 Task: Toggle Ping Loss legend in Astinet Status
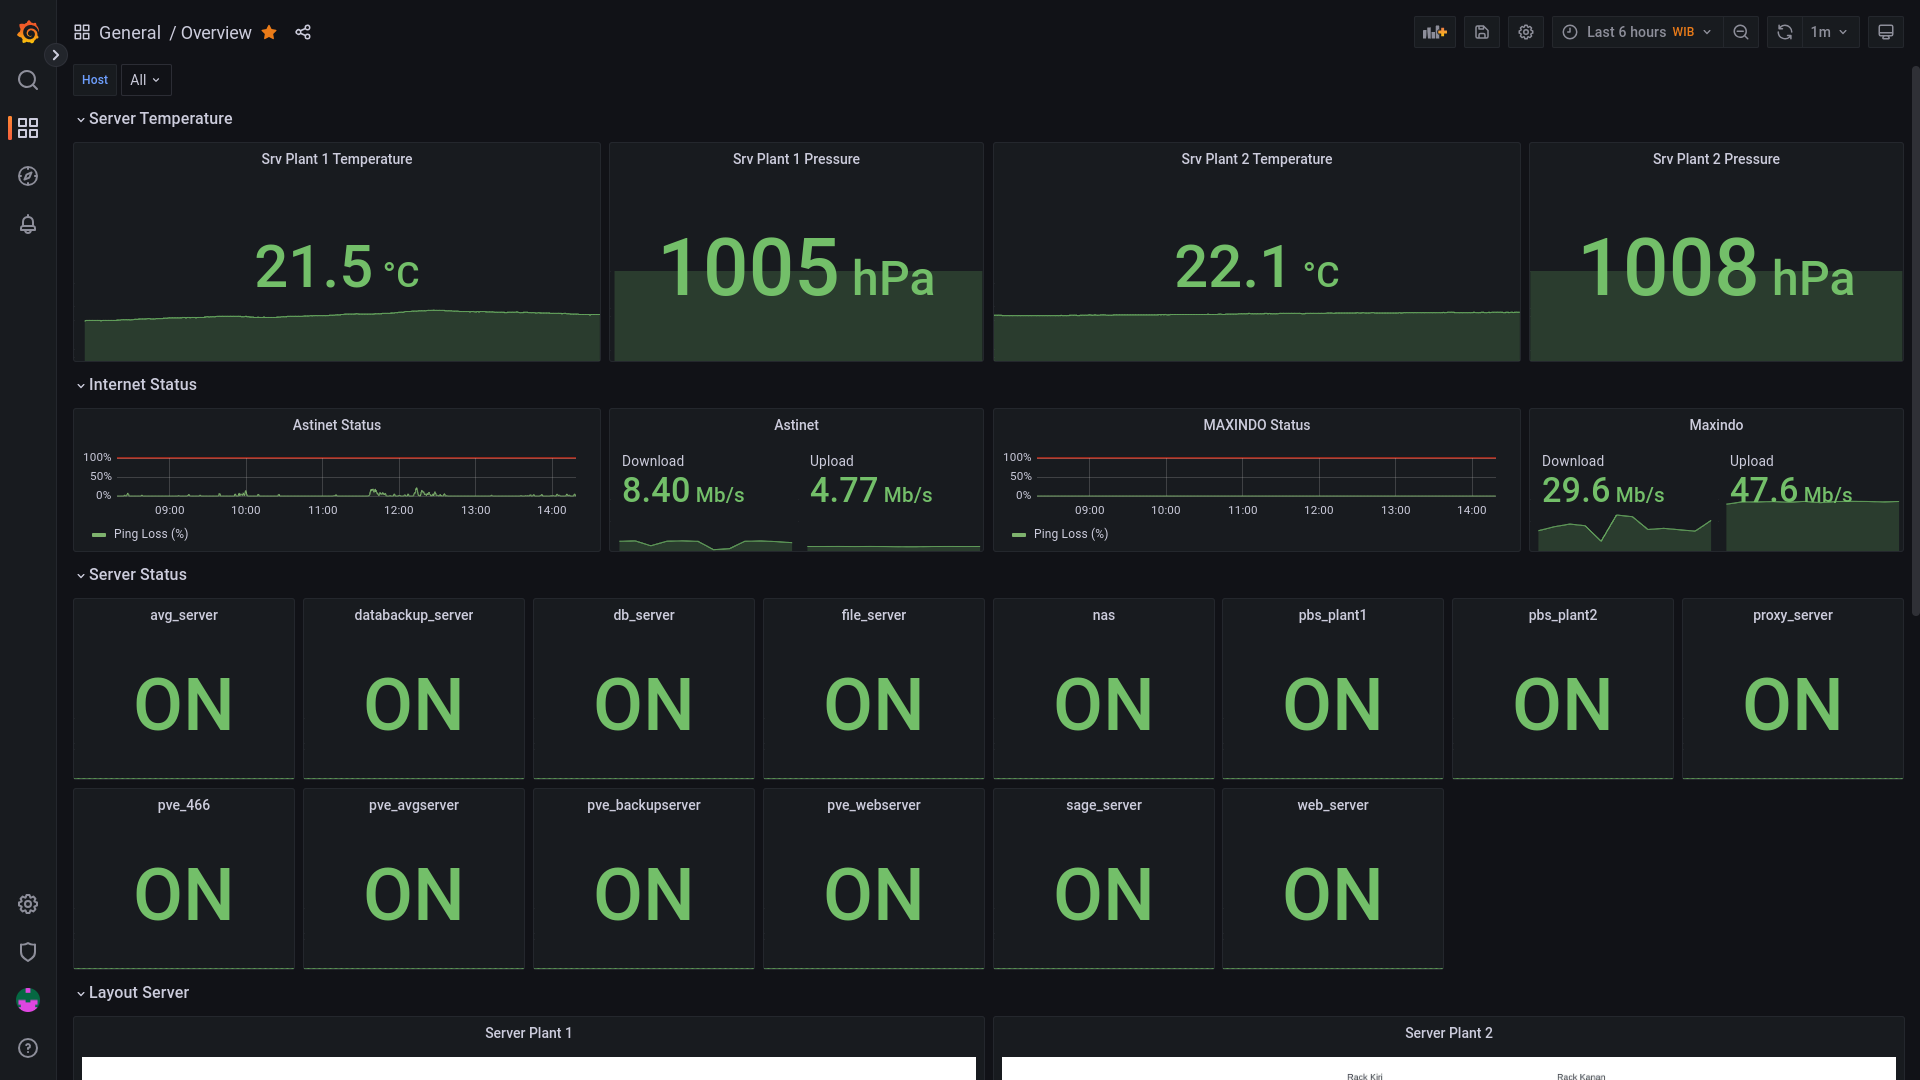coord(150,534)
